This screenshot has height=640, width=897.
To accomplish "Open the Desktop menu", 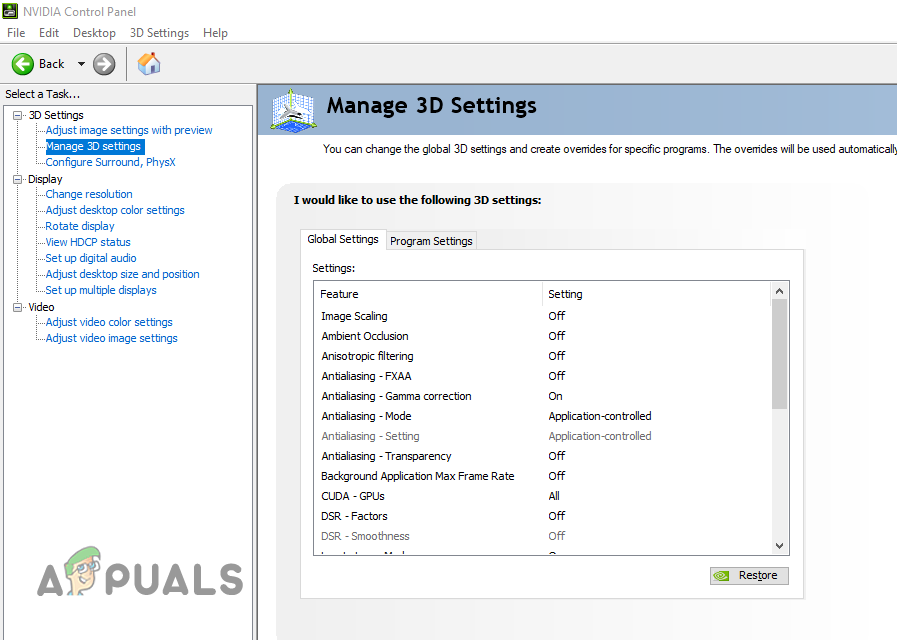I will [x=94, y=33].
